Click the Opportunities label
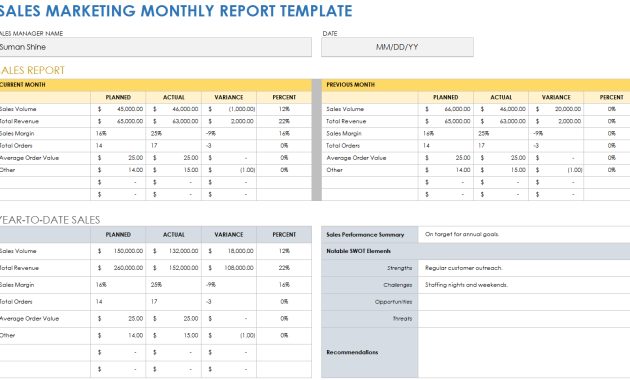The width and height of the screenshot is (630, 380). point(393,302)
